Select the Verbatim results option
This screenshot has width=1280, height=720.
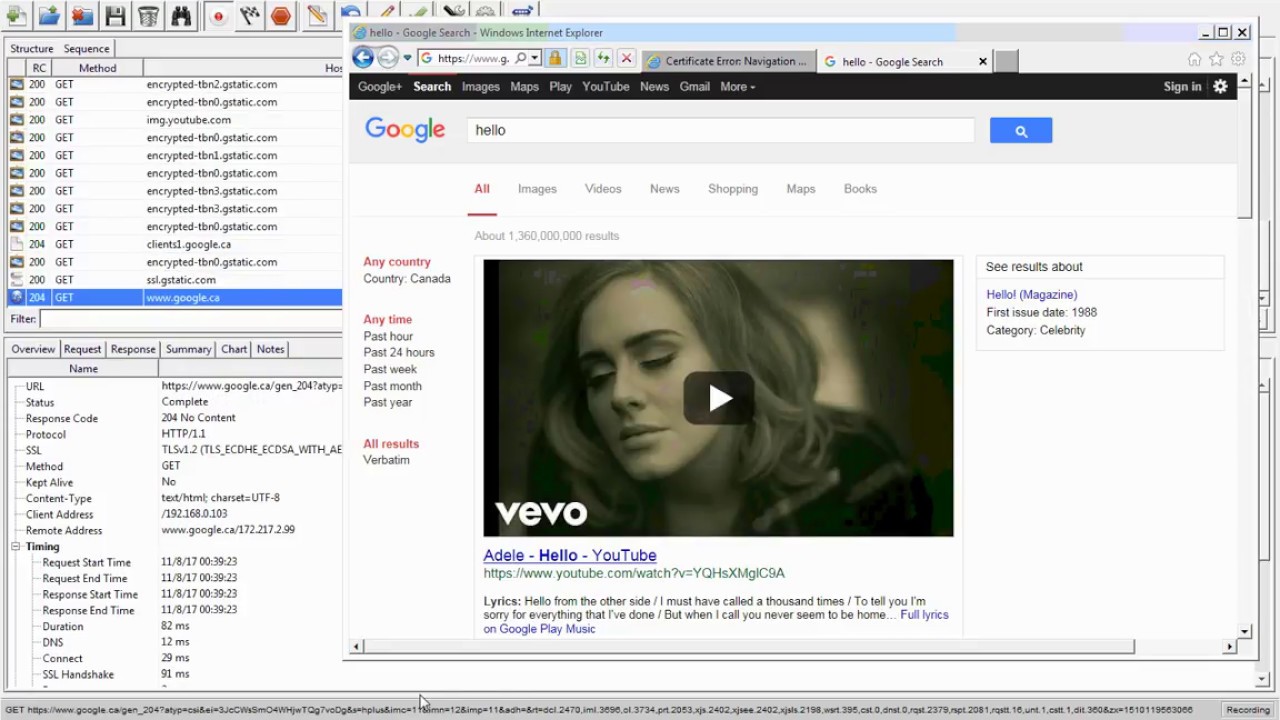pos(386,460)
